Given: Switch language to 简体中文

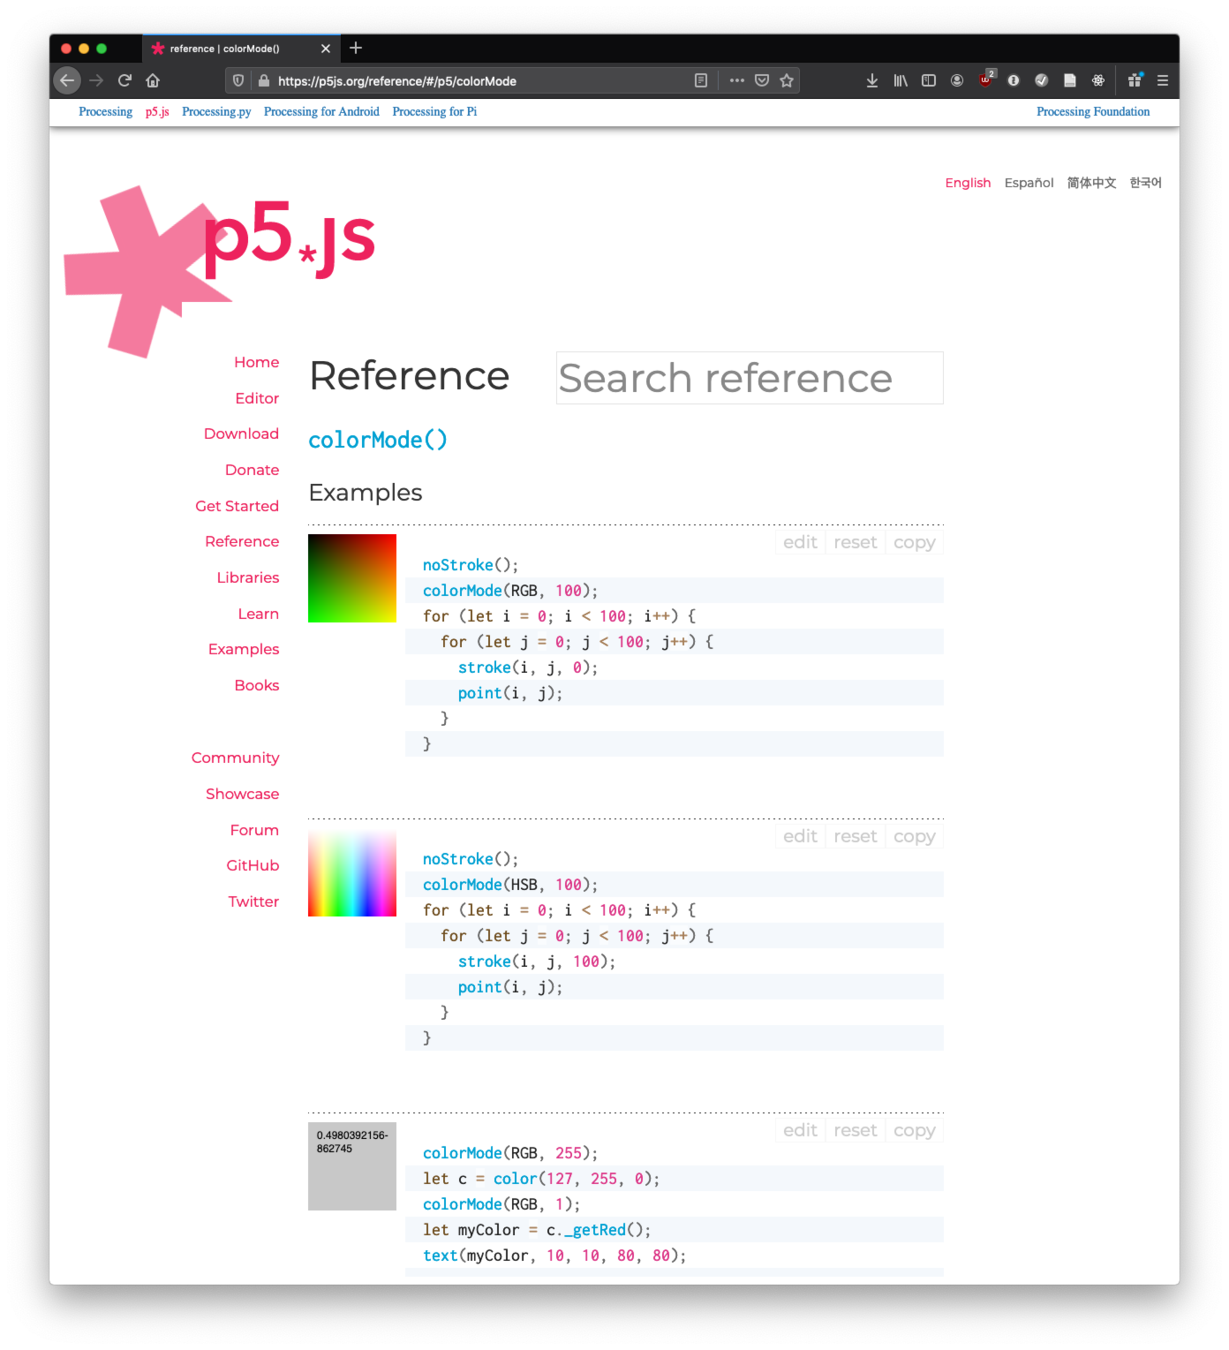Looking at the screenshot, I should [1091, 183].
